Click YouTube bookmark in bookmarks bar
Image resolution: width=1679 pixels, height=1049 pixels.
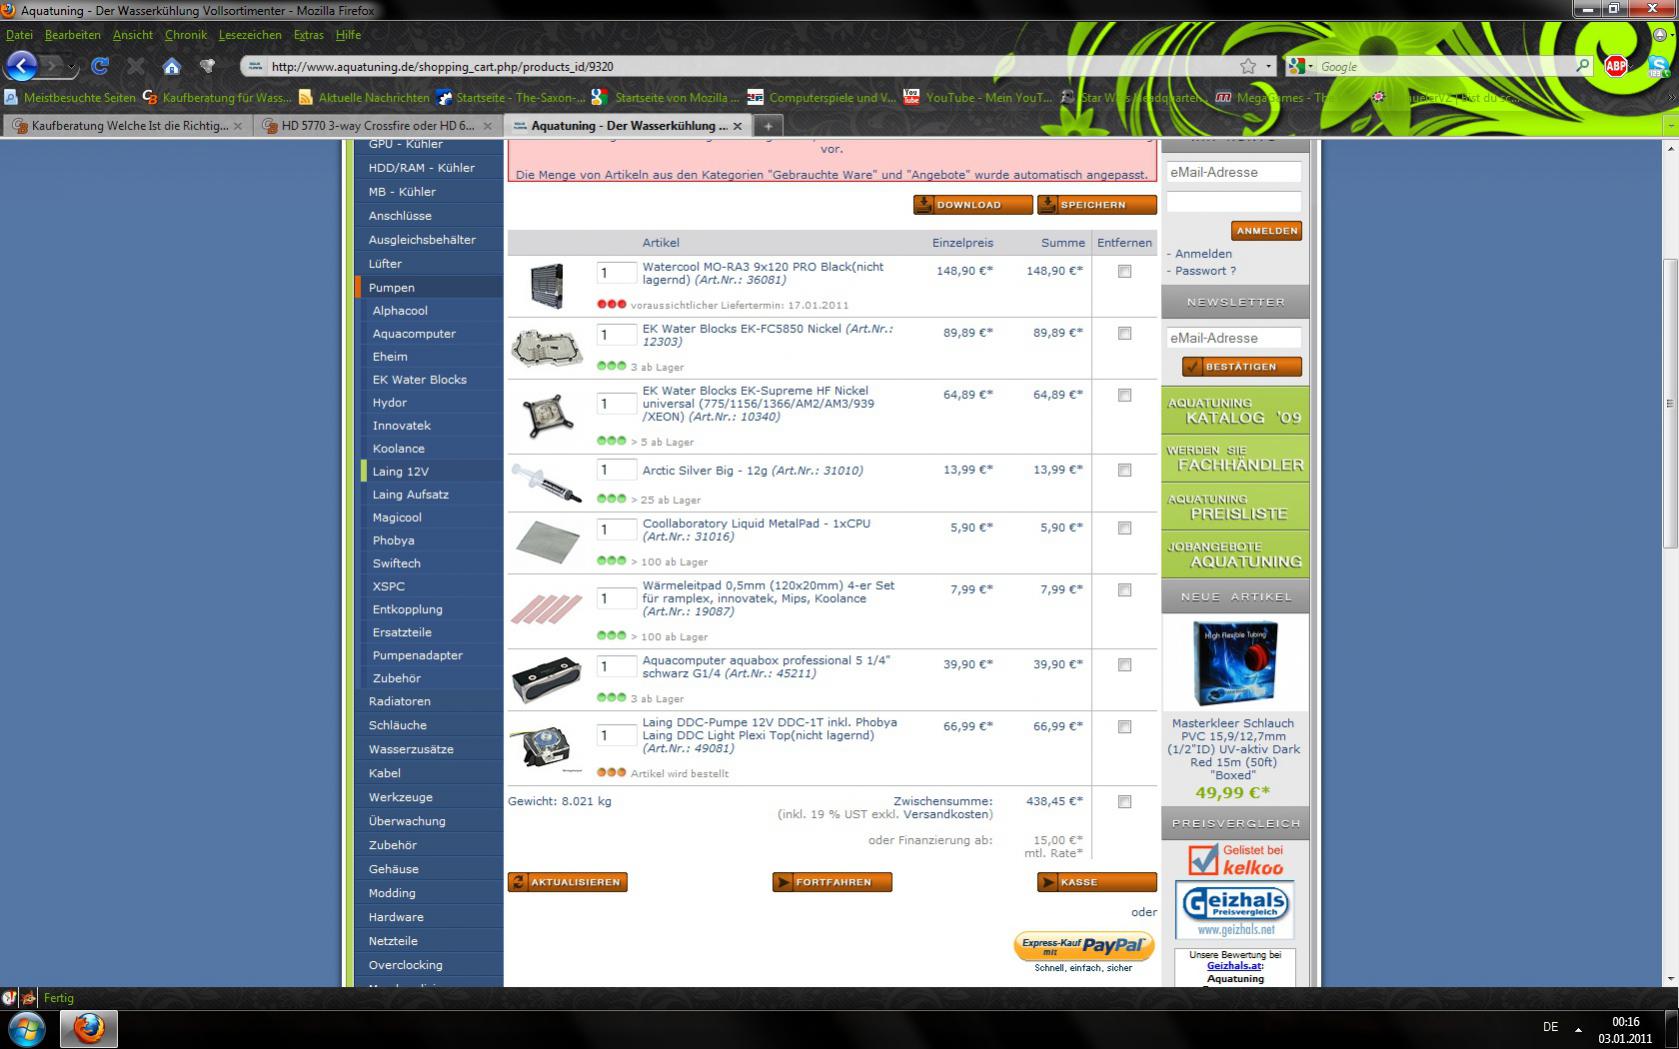[x=977, y=97]
